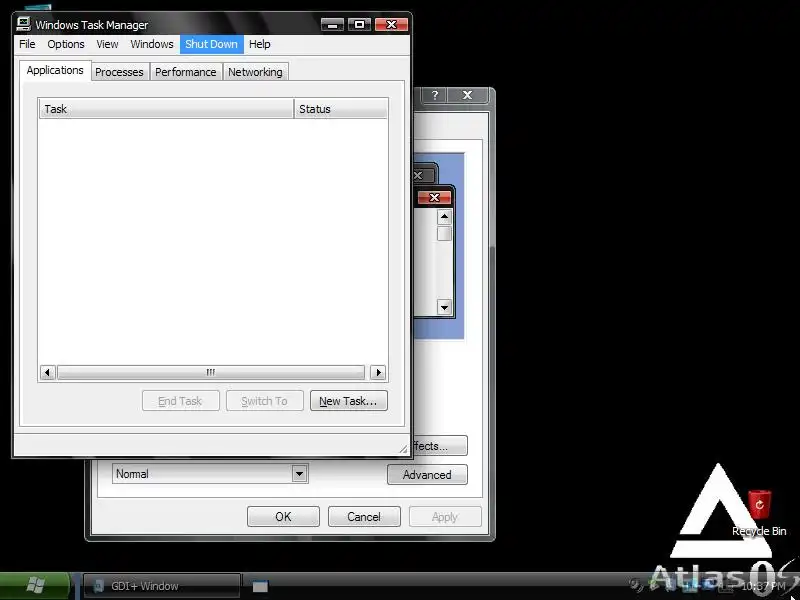The image size is (800, 600).
Task: Click the help question mark in background dialog
Action: [435, 95]
